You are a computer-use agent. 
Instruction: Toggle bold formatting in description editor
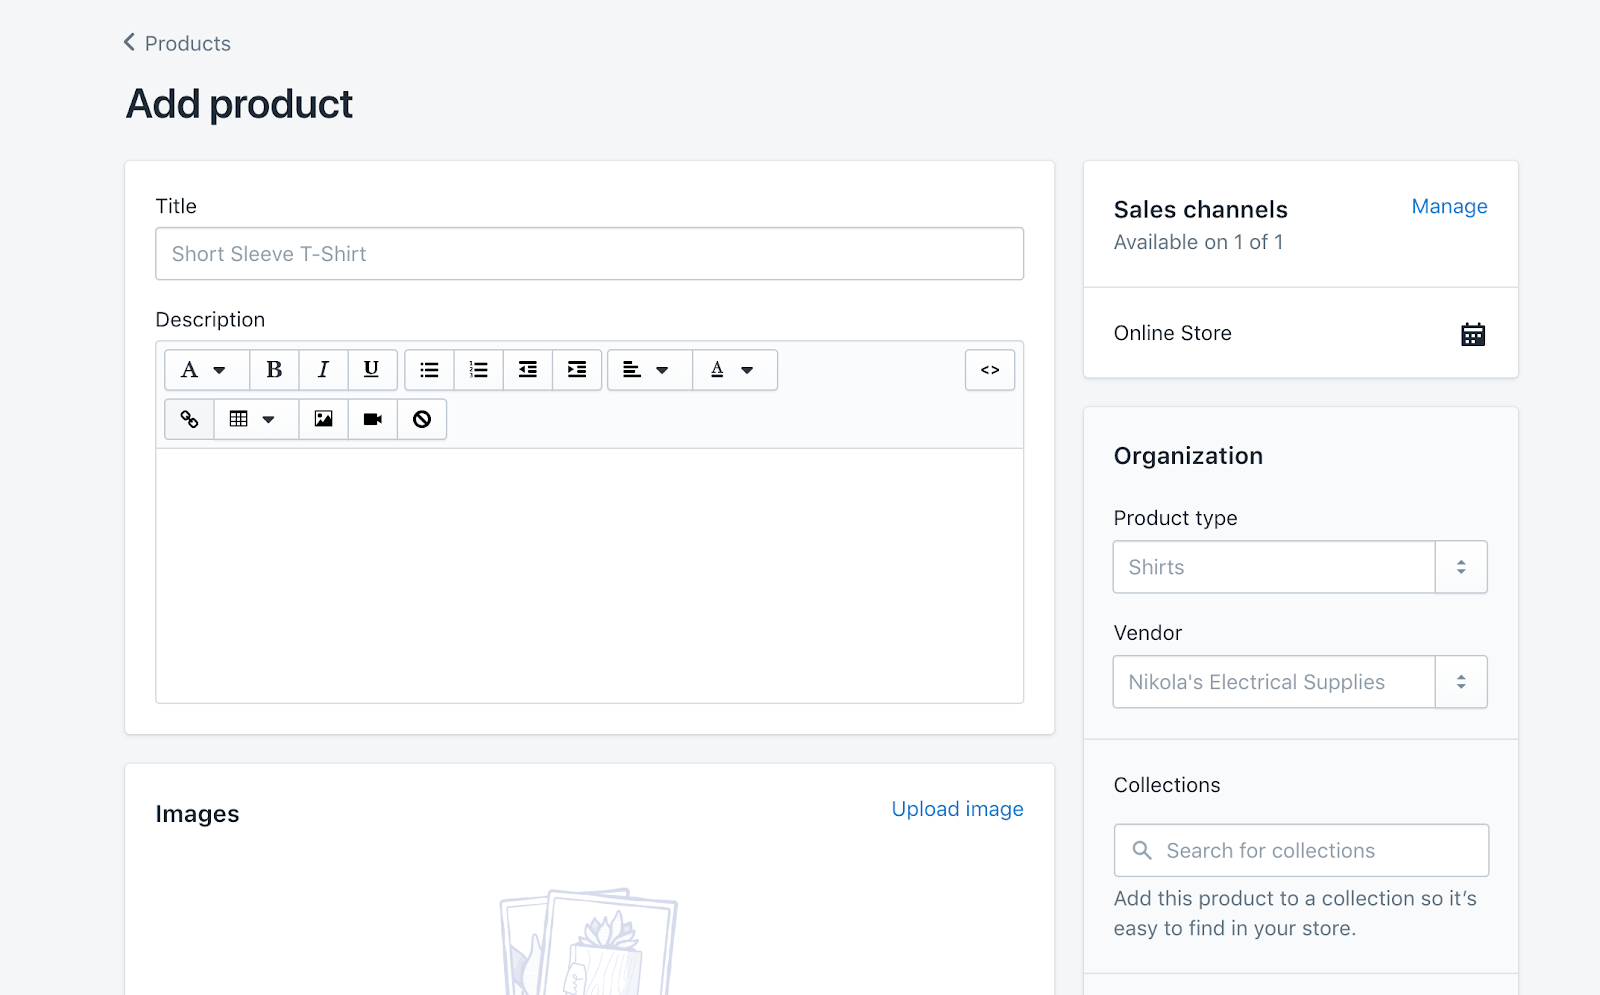[274, 370]
